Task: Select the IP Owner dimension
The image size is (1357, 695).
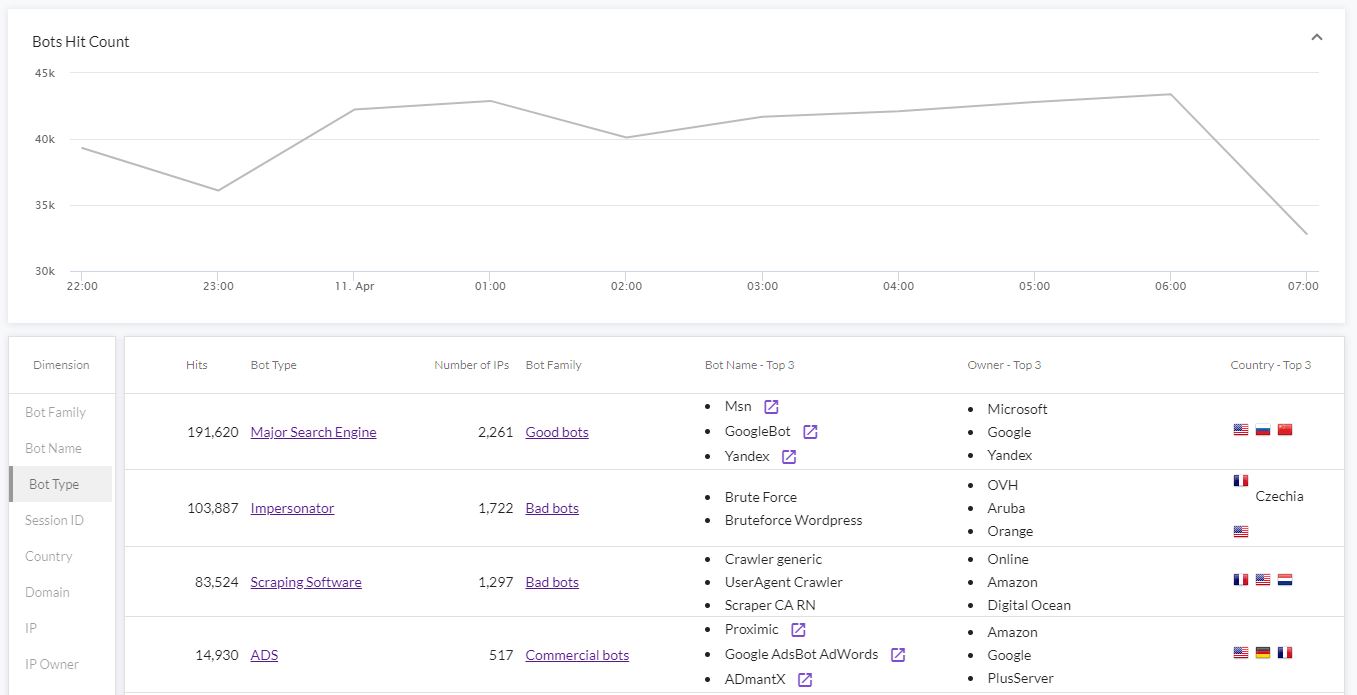Action: [x=51, y=664]
